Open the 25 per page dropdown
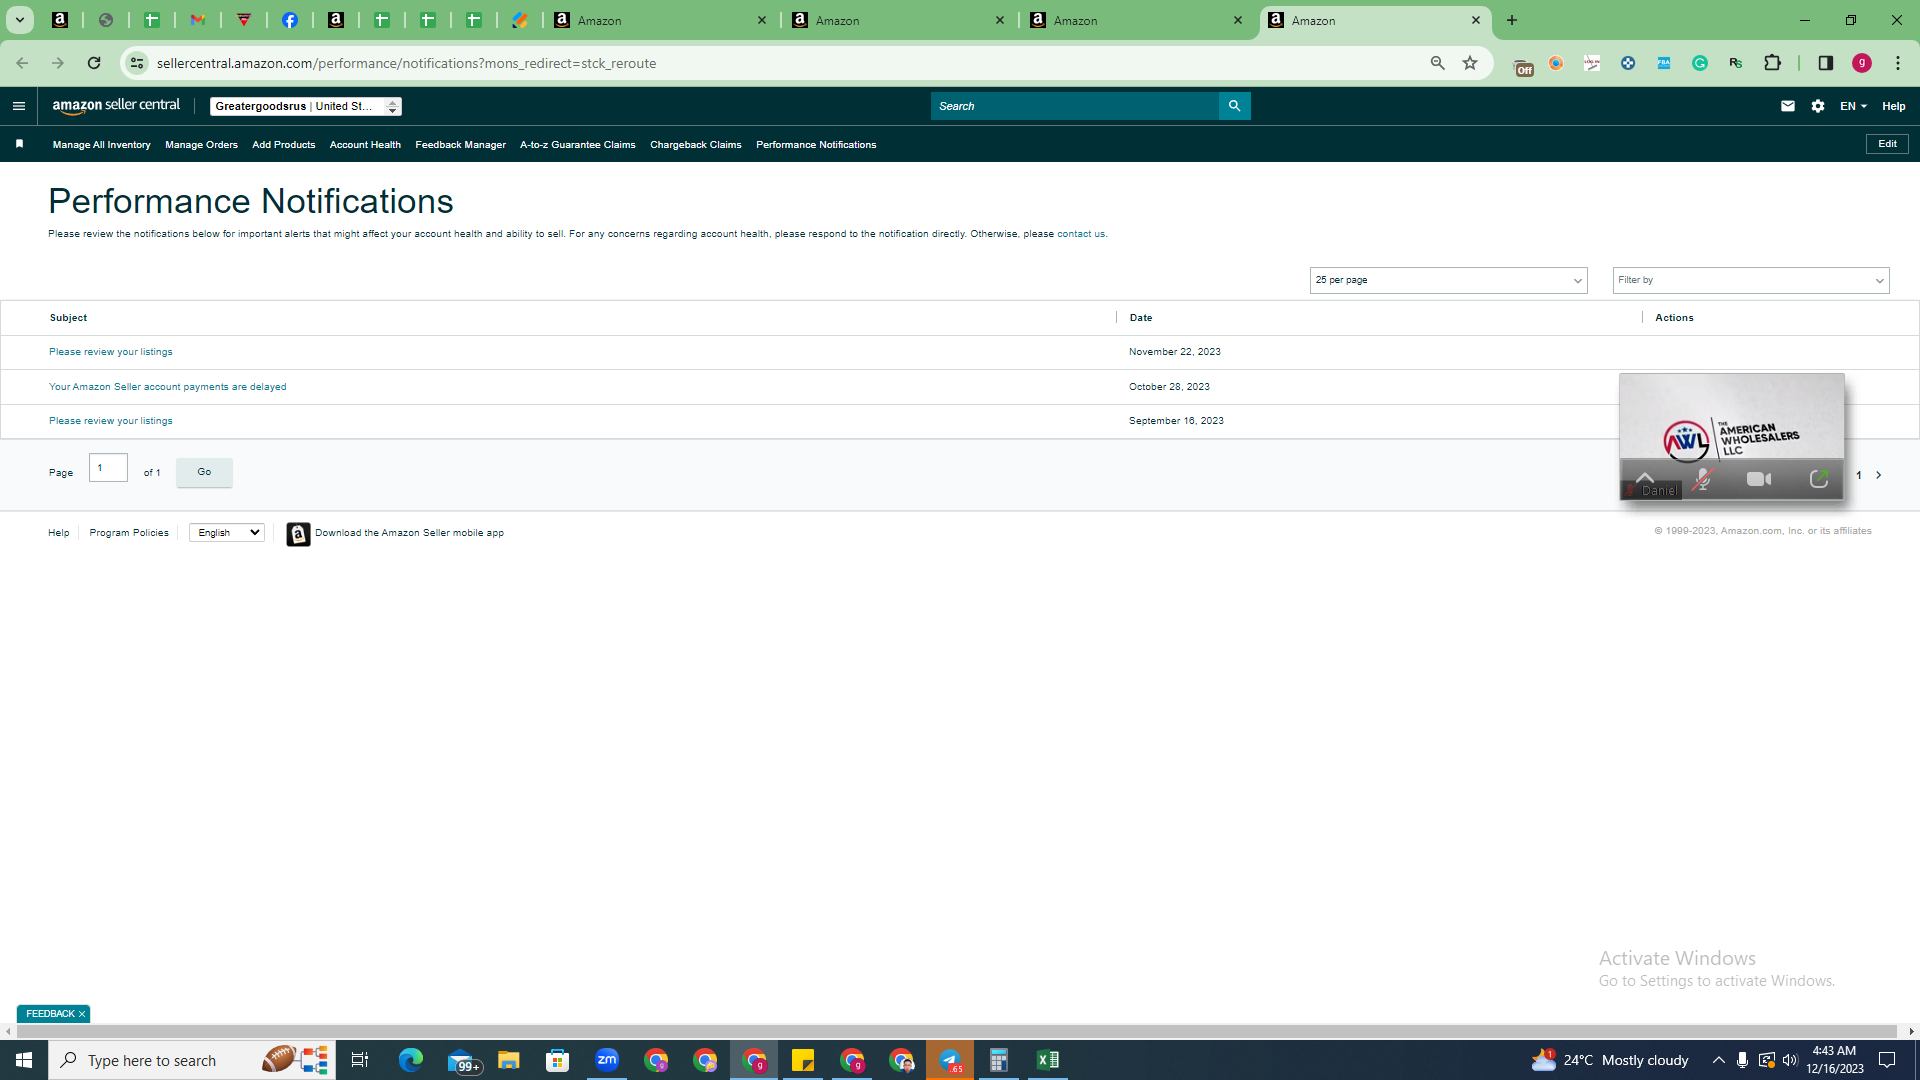Screen dimensions: 1920x1080 (1448, 280)
